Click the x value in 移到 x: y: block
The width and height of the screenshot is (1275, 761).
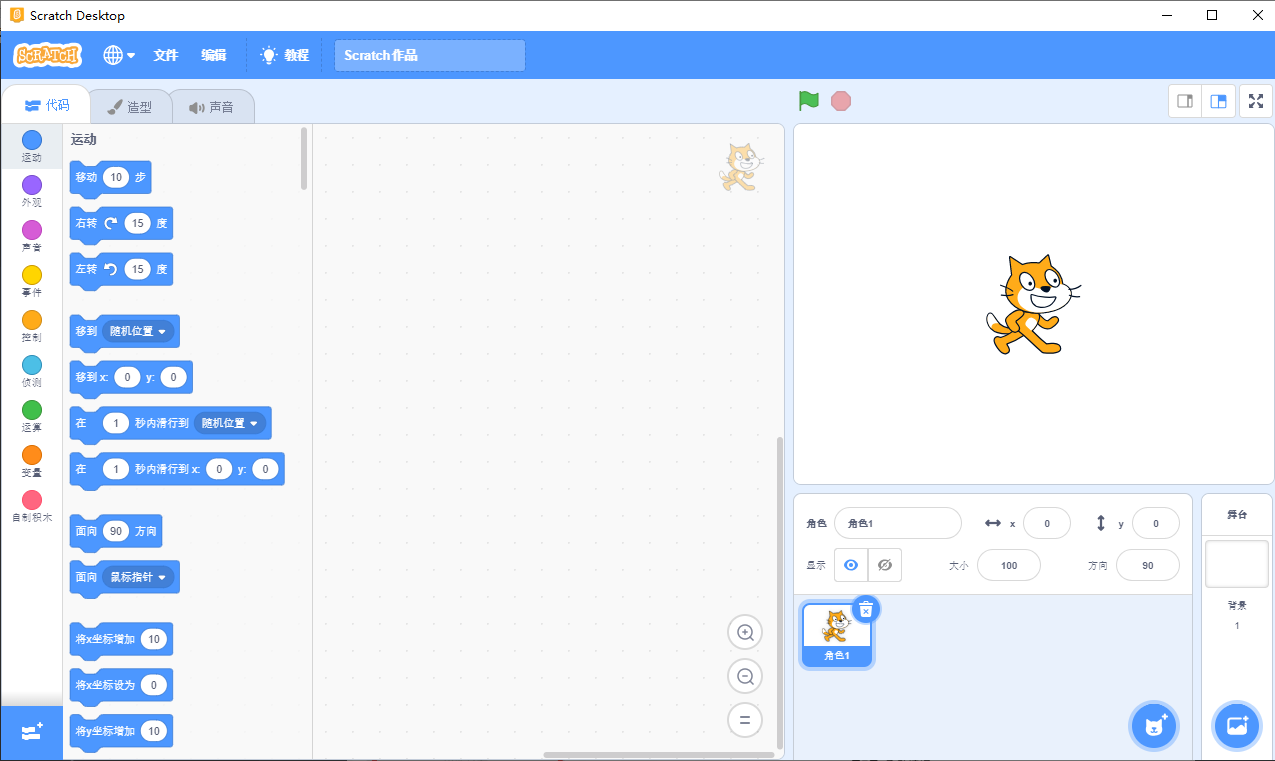coord(127,377)
